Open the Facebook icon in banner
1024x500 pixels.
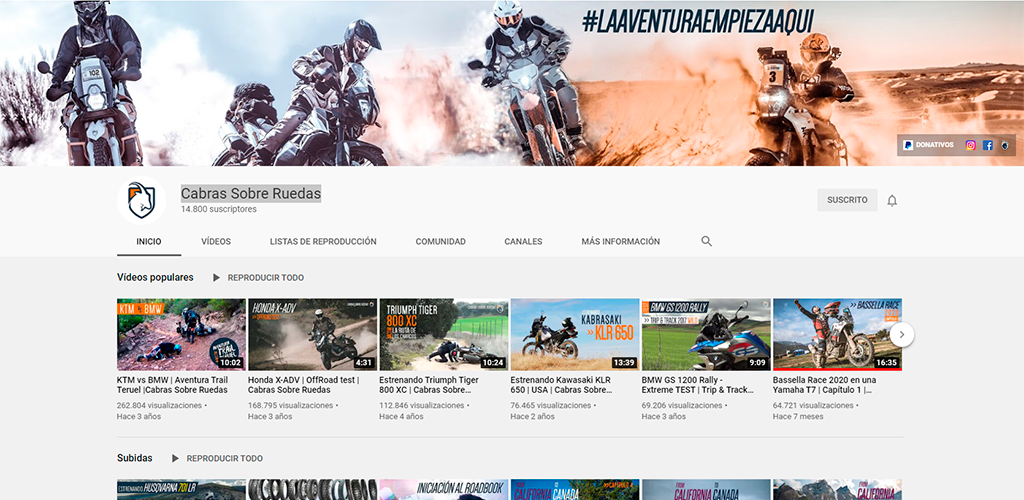point(987,145)
